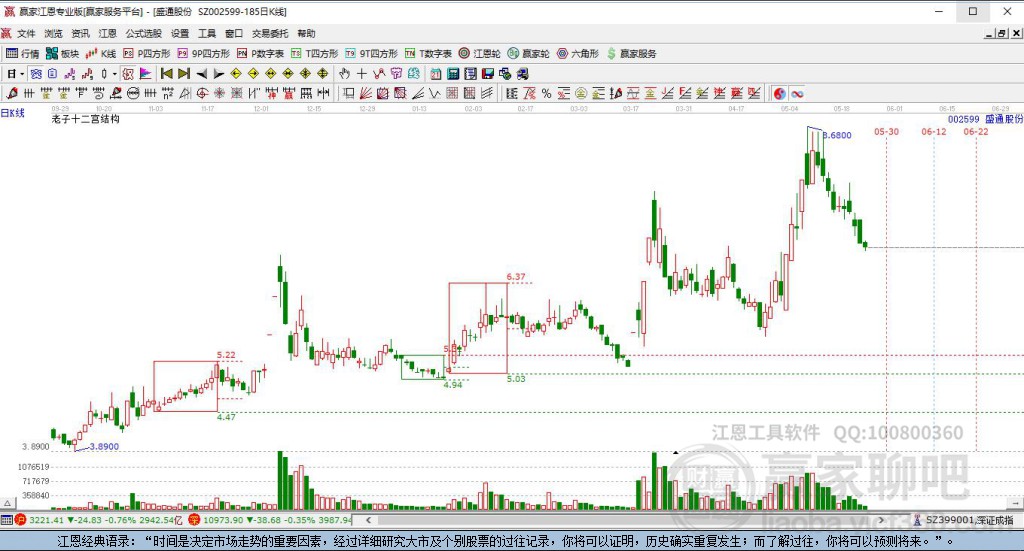Click the 日K线 chart label

[x=12, y=113]
